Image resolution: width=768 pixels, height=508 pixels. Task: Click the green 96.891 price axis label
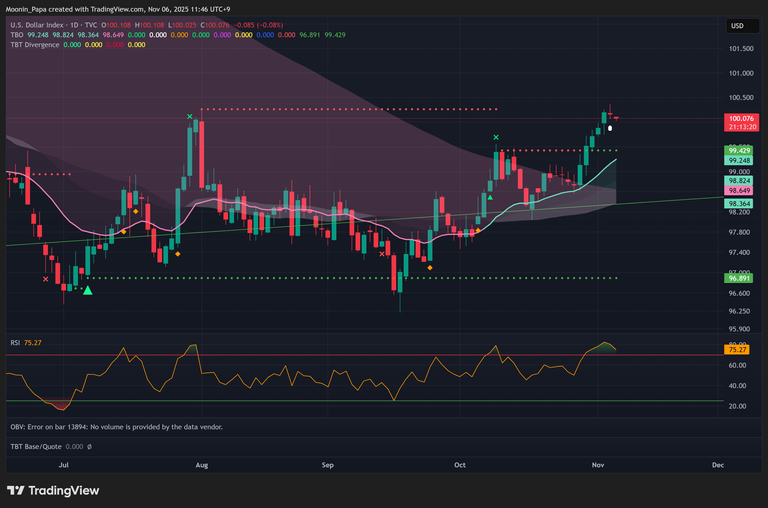click(x=739, y=279)
